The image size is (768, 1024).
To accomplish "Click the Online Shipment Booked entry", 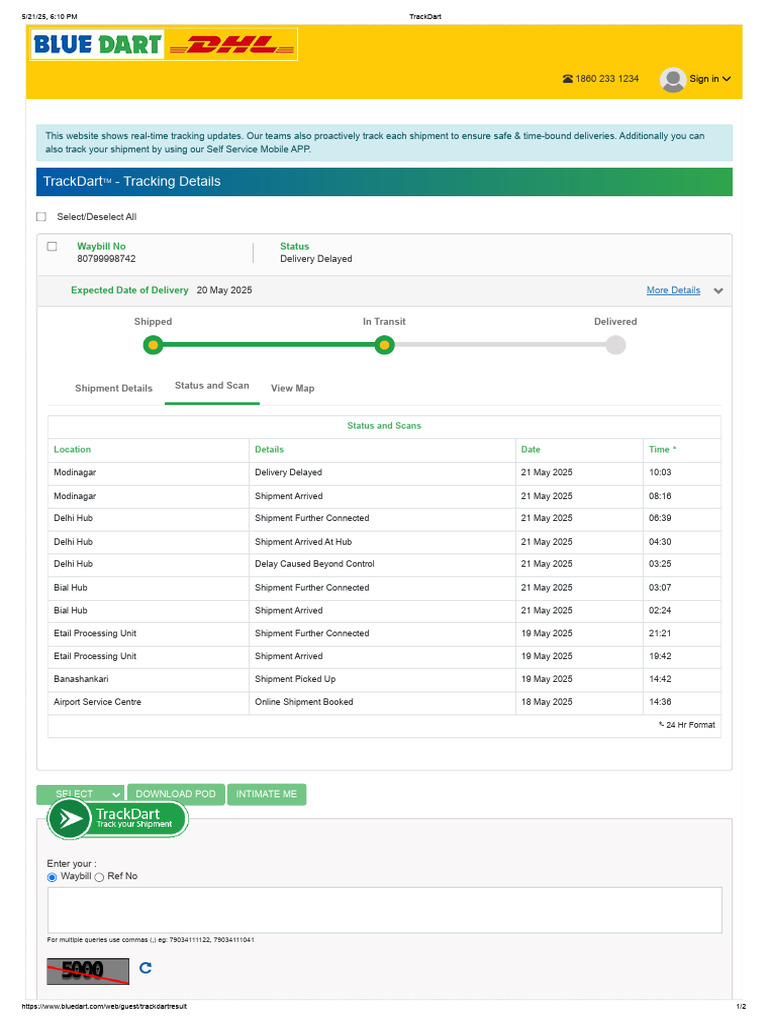I will (x=304, y=702).
